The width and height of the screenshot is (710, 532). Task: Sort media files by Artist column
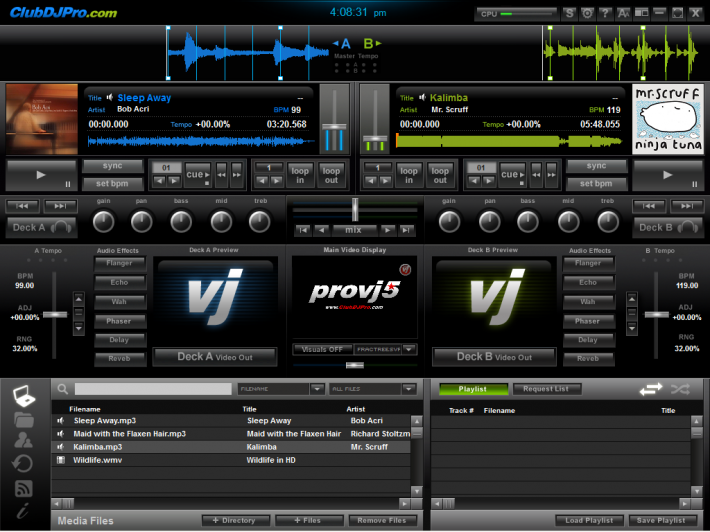356,409
